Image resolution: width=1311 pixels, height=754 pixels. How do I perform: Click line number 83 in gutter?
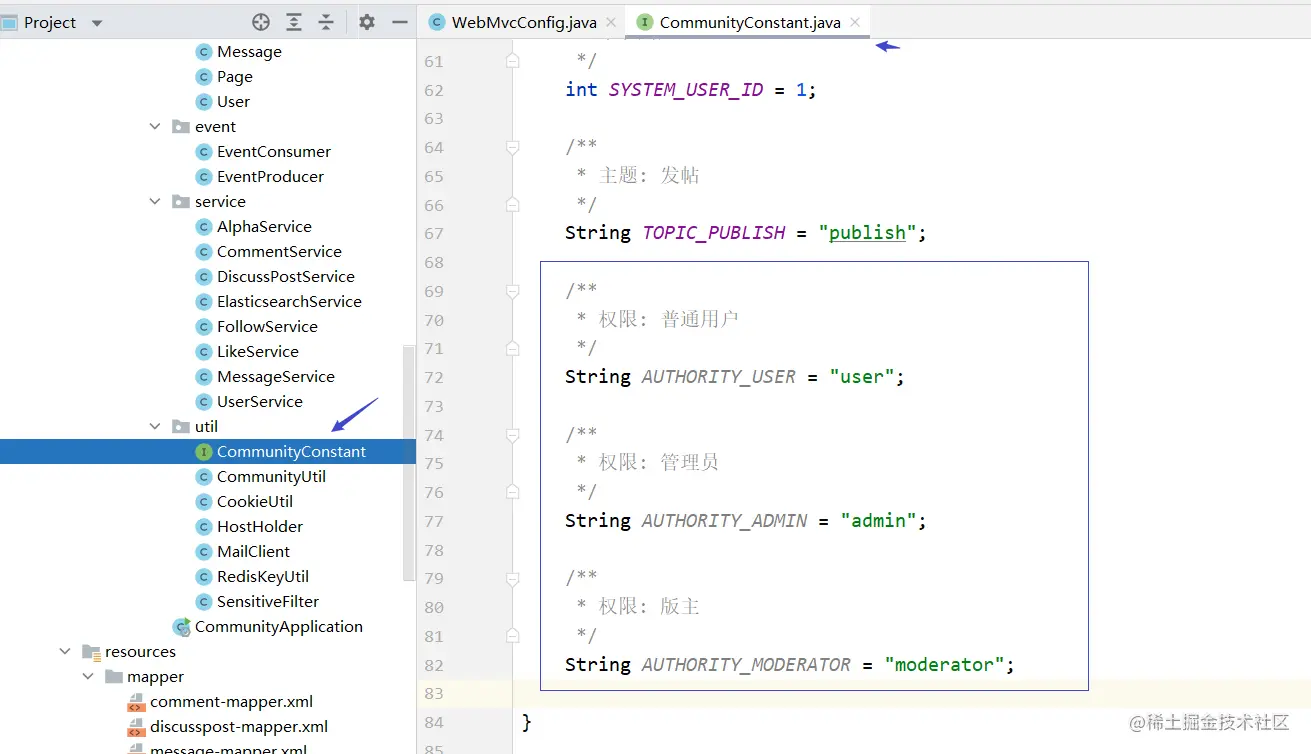(433, 693)
